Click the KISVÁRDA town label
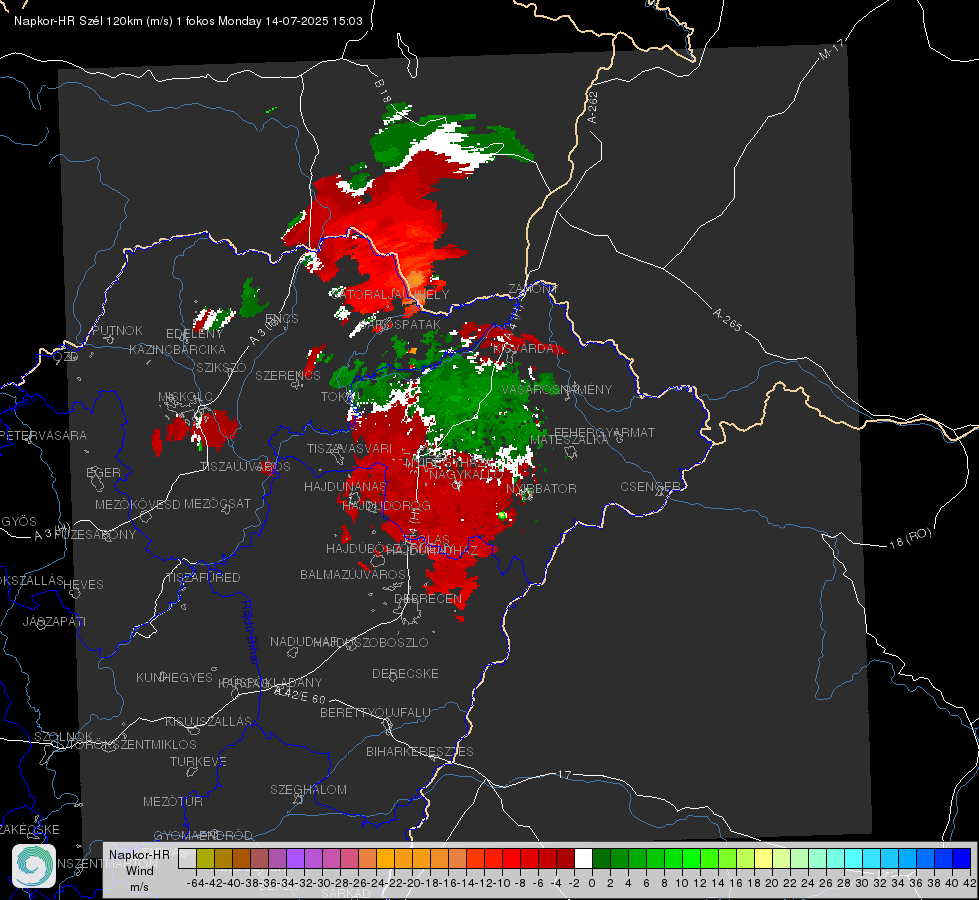Viewport: 979px width, 900px height. pos(525,348)
